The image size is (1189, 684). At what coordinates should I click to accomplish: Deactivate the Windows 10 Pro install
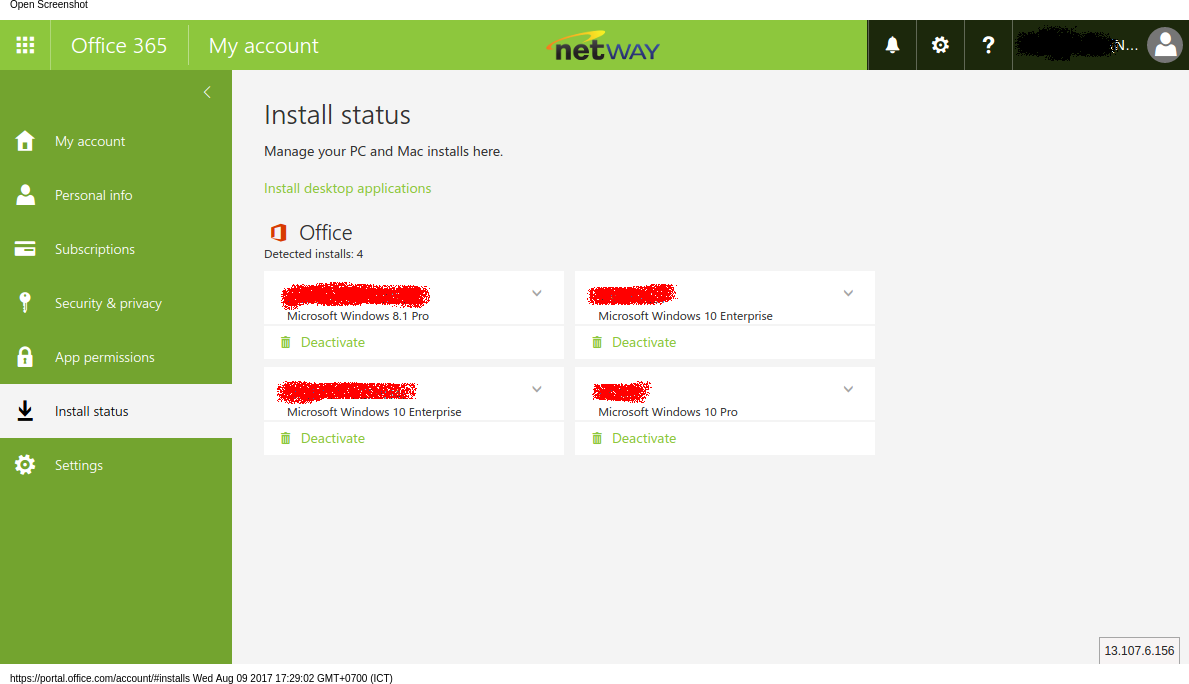pos(643,438)
